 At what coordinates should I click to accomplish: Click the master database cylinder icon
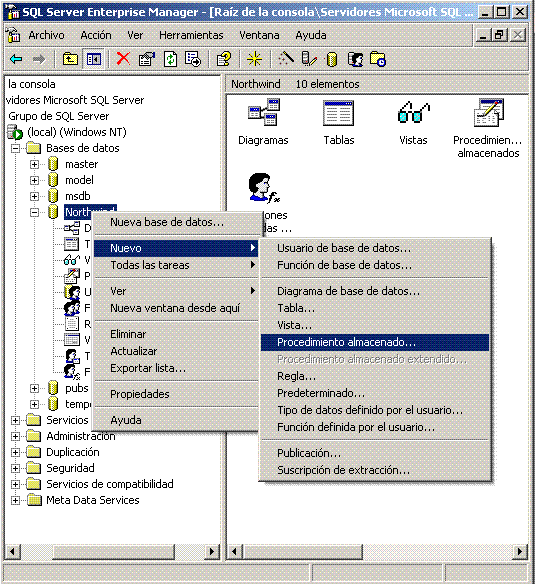(x=53, y=164)
